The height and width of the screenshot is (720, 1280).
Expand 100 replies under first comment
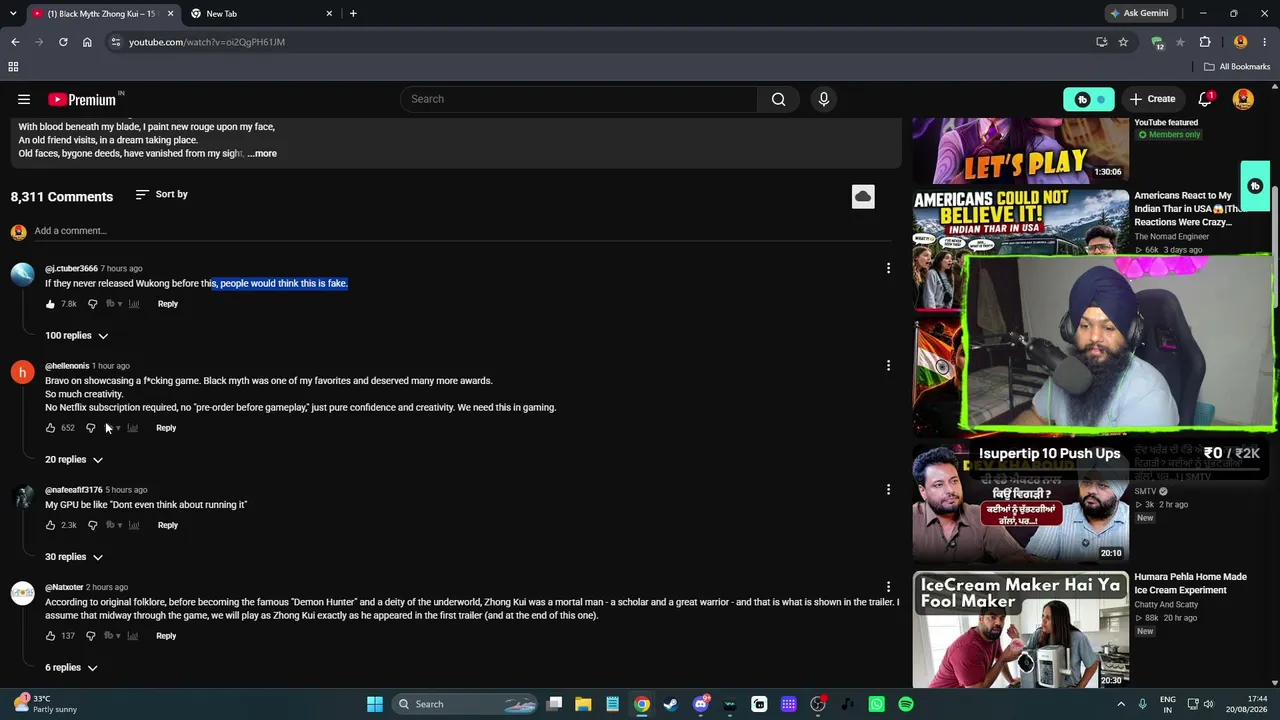[77, 336]
